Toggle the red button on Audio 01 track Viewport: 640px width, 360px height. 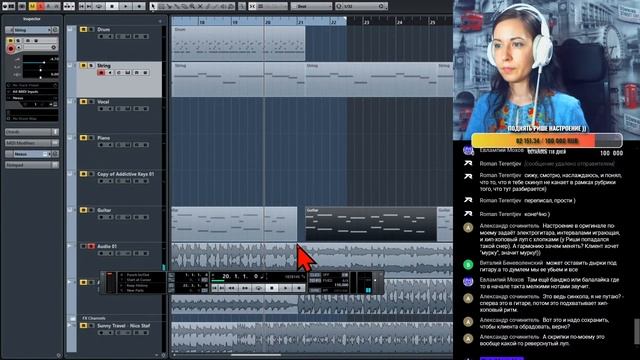click(91, 246)
